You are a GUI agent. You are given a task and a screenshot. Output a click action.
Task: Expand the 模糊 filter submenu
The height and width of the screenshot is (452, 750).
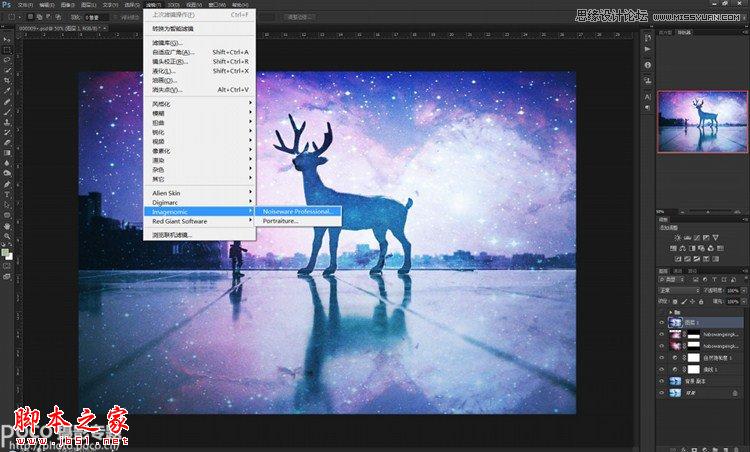200,113
